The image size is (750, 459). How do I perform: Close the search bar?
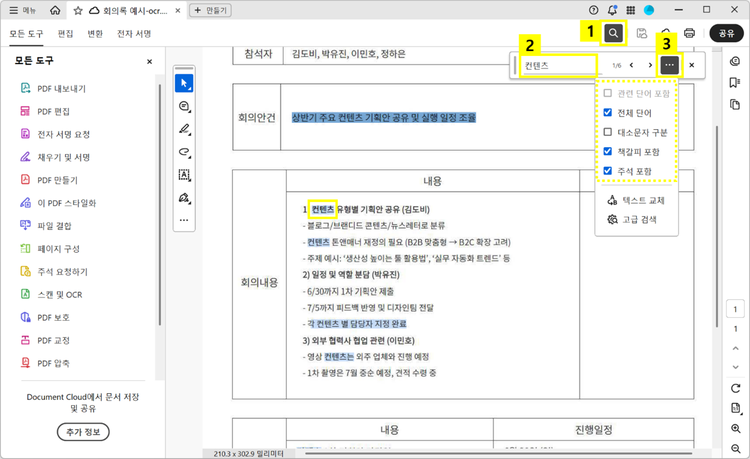click(692, 65)
